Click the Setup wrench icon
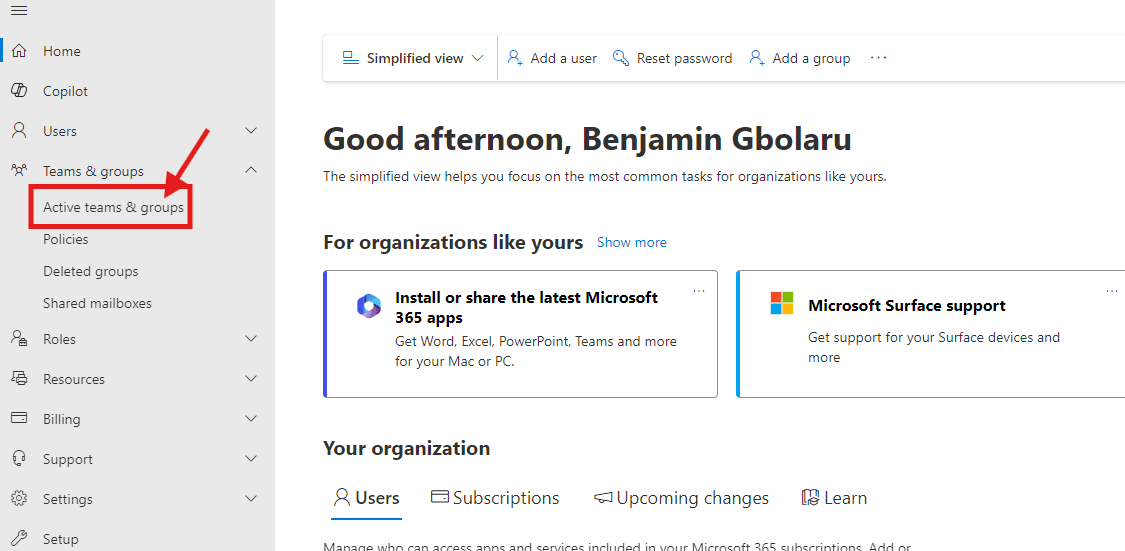This screenshot has width=1125, height=551. (x=19, y=539)
